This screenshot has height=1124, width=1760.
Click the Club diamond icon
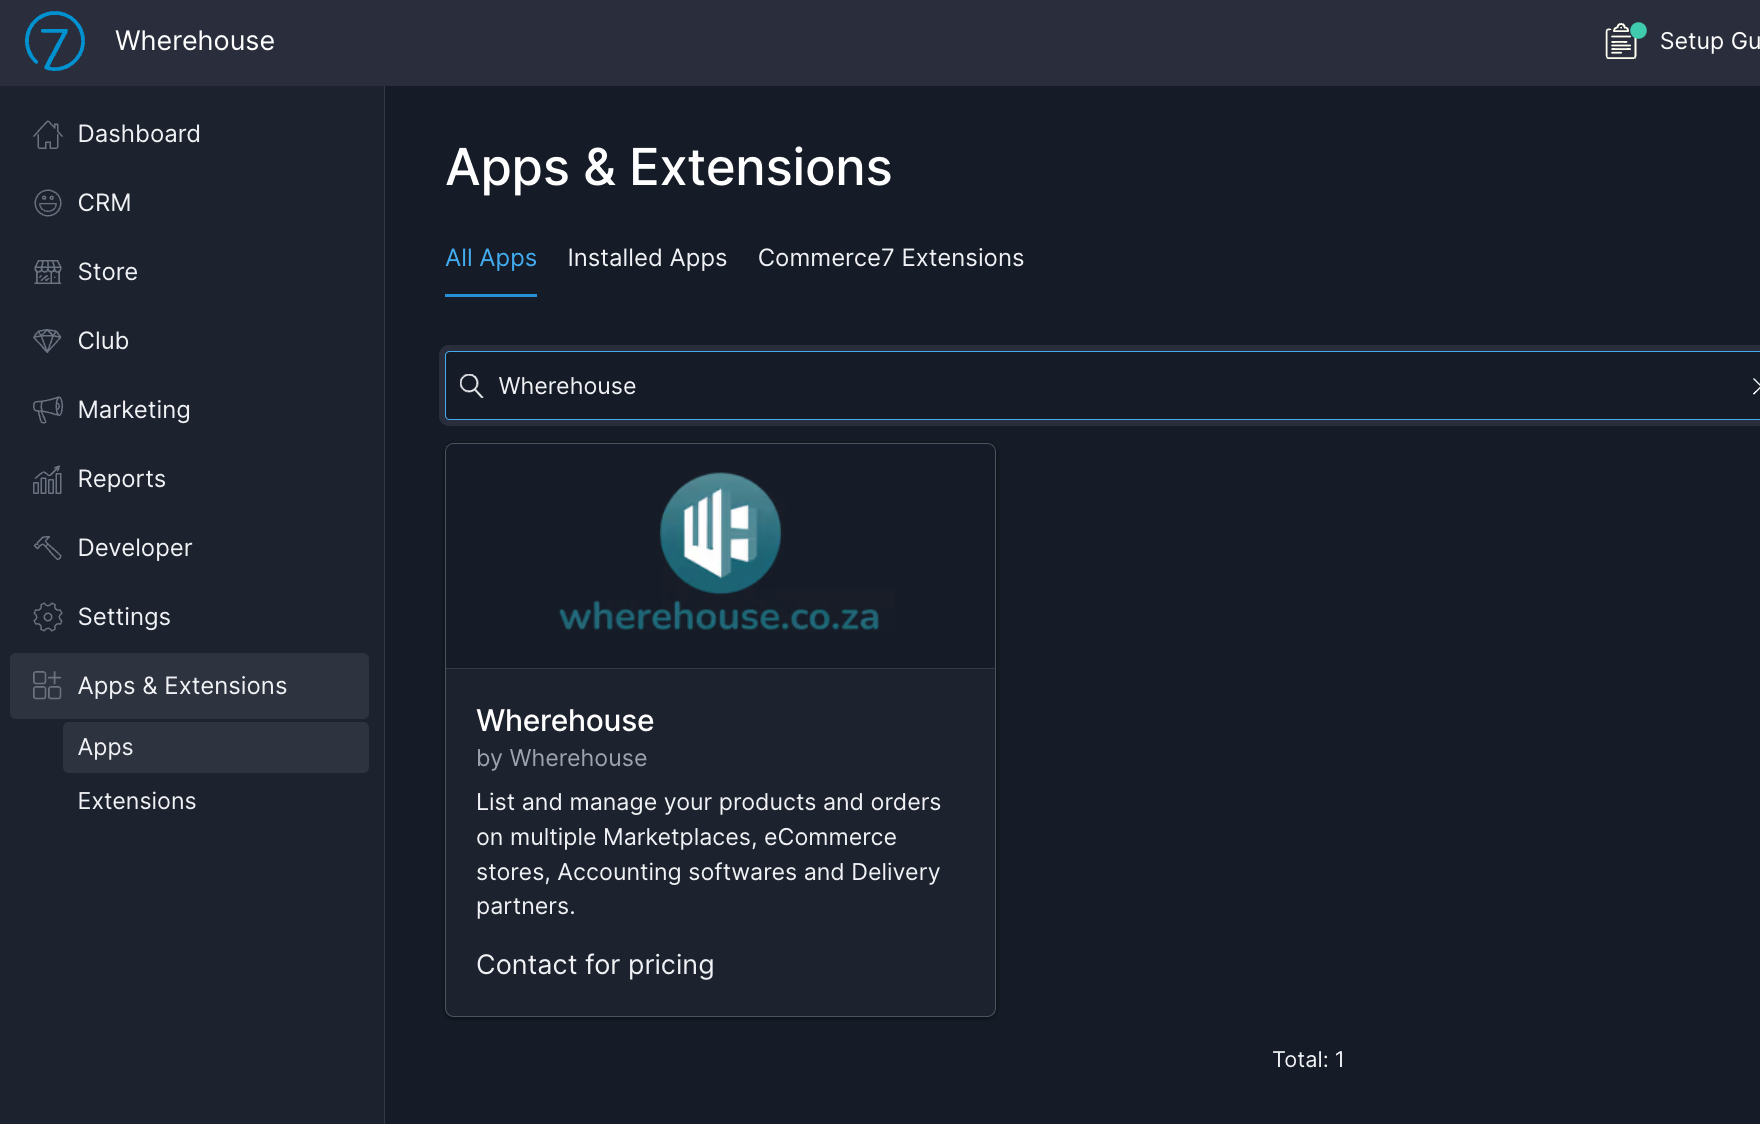pos(47,341)
